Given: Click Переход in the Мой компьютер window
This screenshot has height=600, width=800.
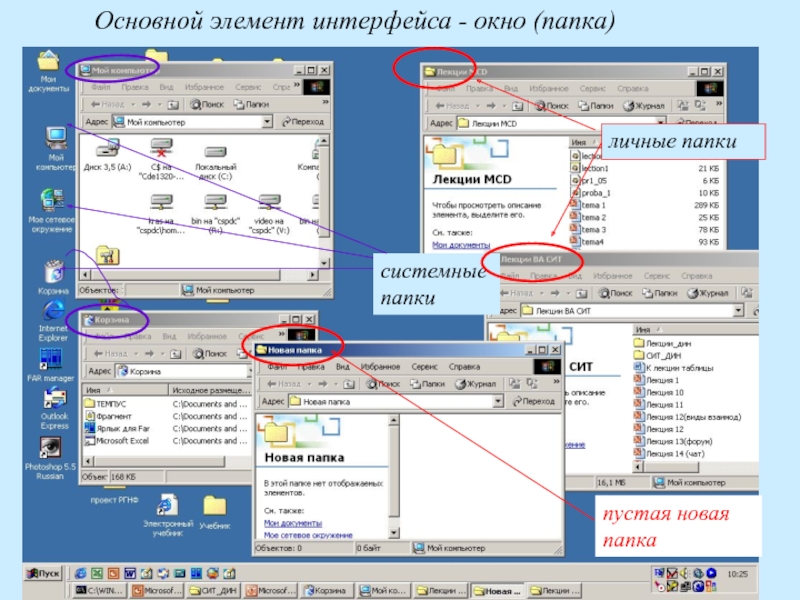Looking at the screenshot, I should pos(303,121).
